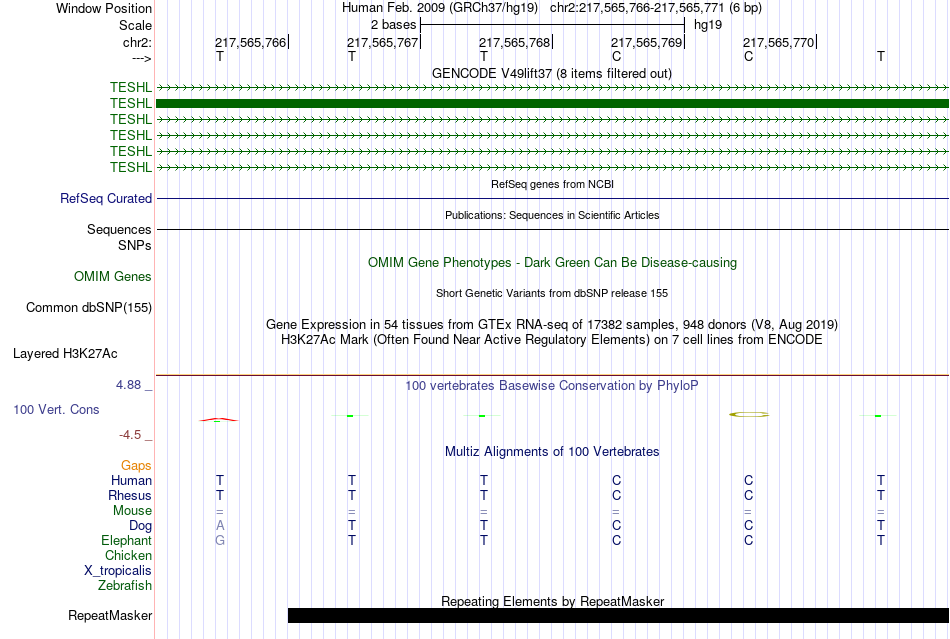
Task: Click base C below ruler label 217,565,770
Action: pos(748,56)
